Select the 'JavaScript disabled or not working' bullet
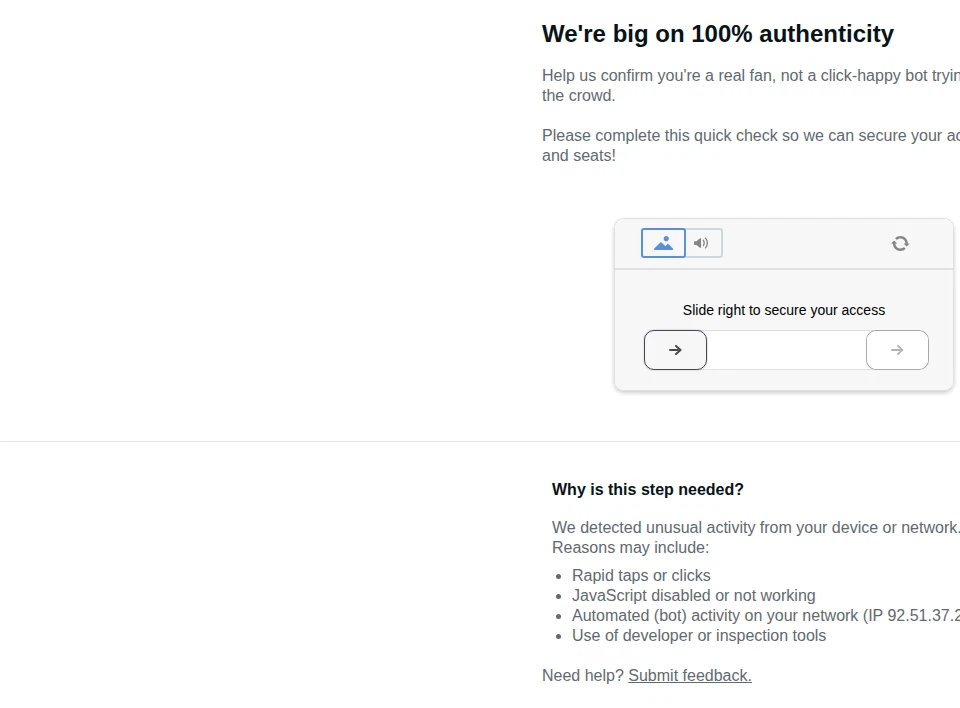960x708 pixels. point(694,595)
